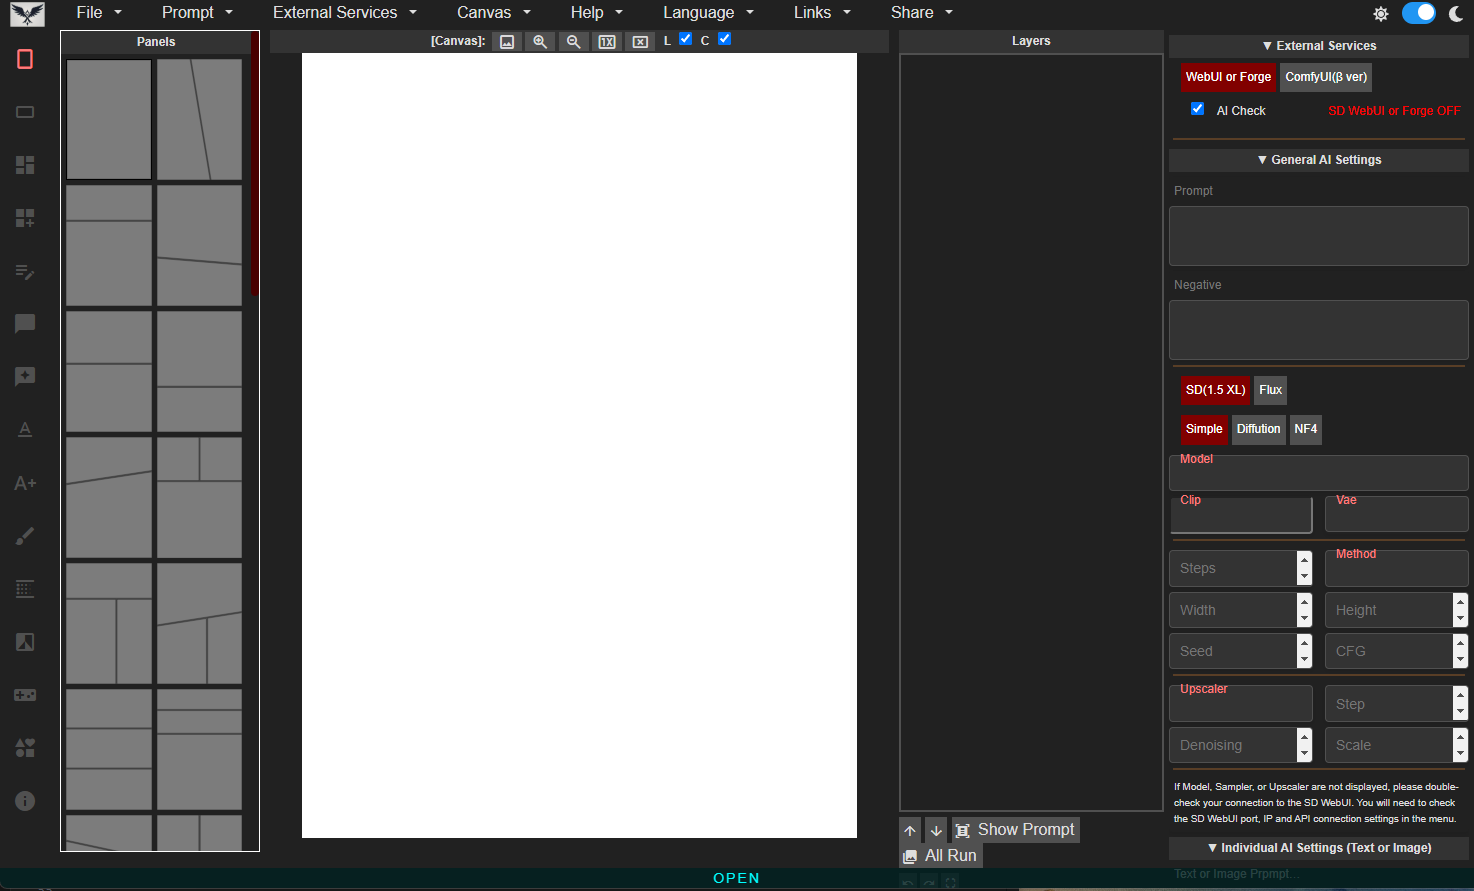Open the speech bubble tool
The height and width of the screenshot is (891, 1474).
[25, 324]
